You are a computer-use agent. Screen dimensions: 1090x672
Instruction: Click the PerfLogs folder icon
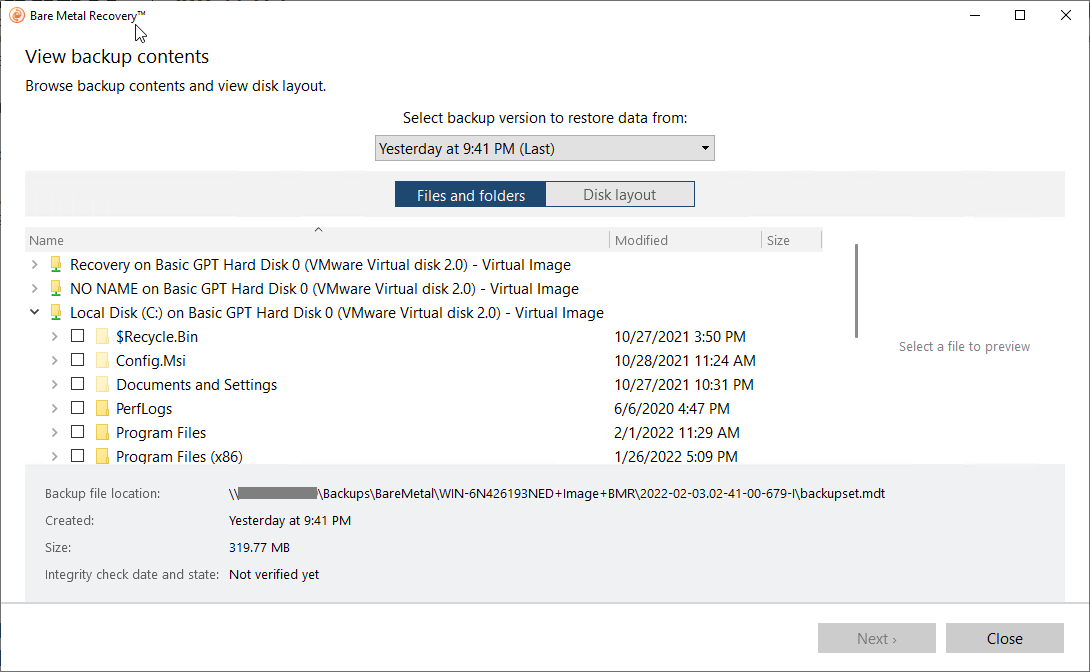click(x=102, y=409)
